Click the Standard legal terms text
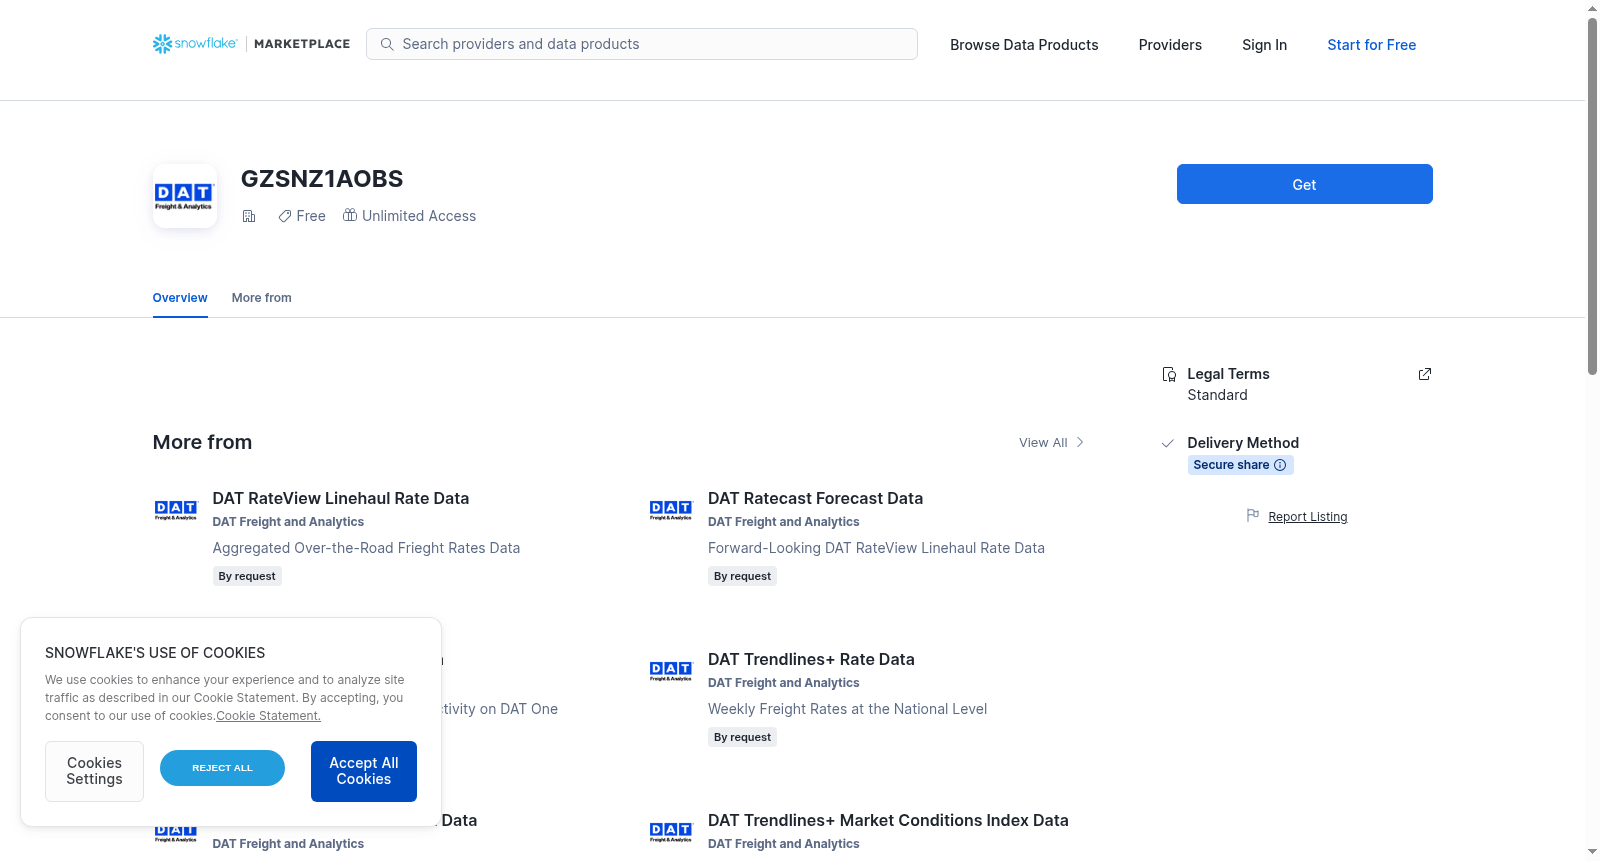 tap(1218, 395)
